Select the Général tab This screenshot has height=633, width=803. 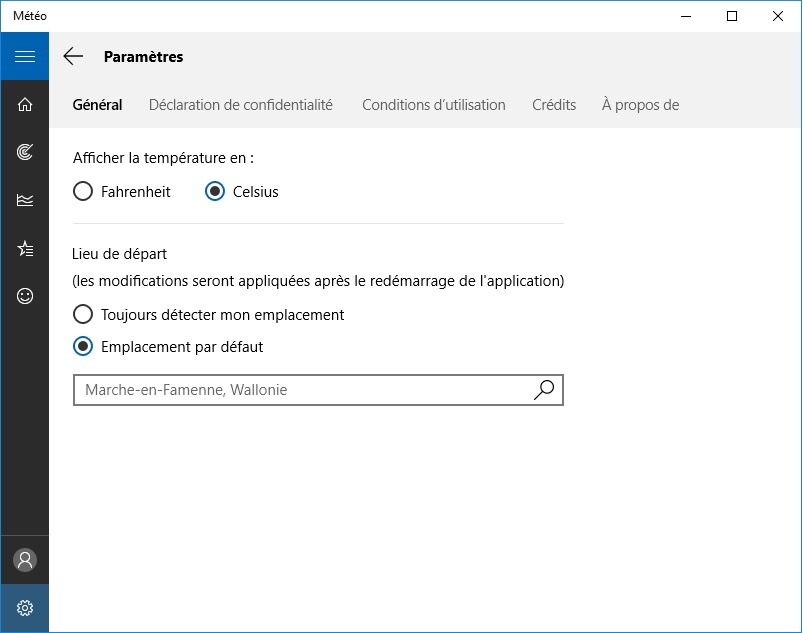[x=97, y=104]
